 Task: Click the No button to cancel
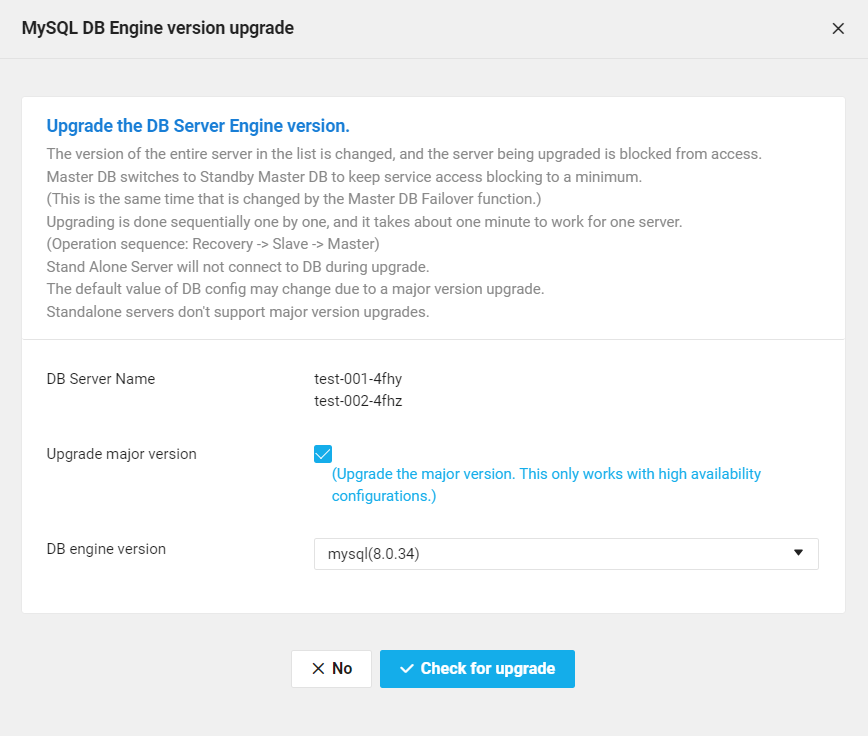(331, 668)
